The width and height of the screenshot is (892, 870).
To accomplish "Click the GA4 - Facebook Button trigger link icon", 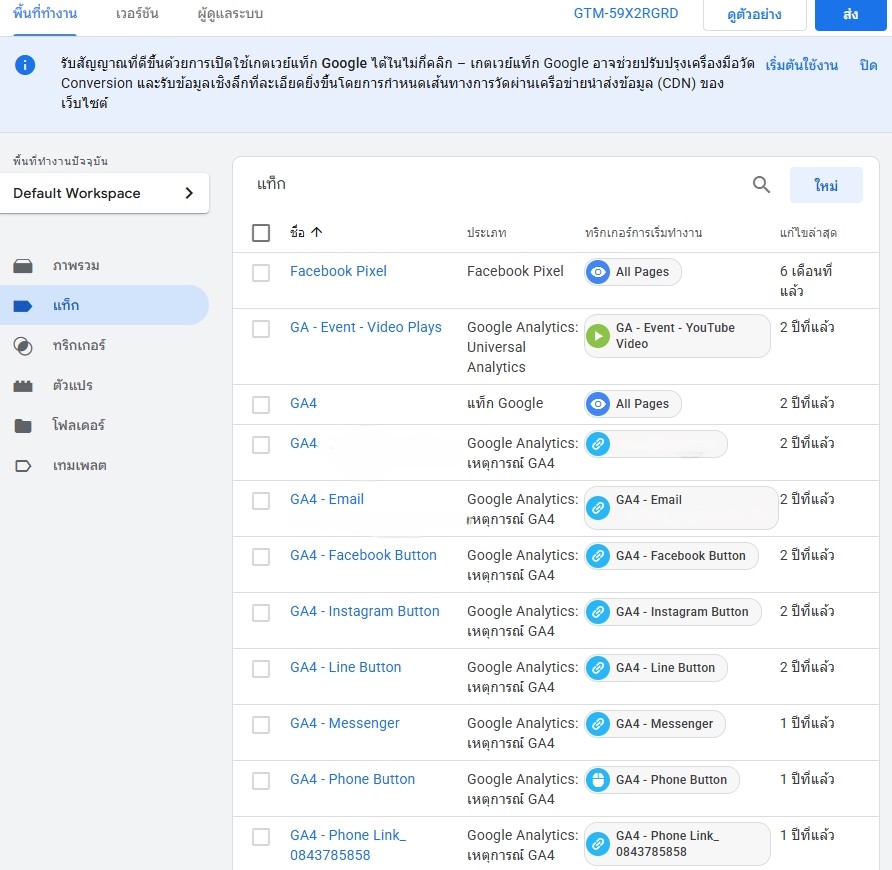I will (598, 556).
